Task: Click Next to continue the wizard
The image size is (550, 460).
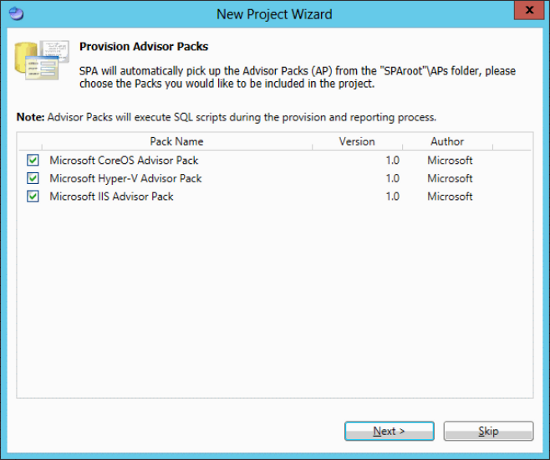Action: pos(389,431)
